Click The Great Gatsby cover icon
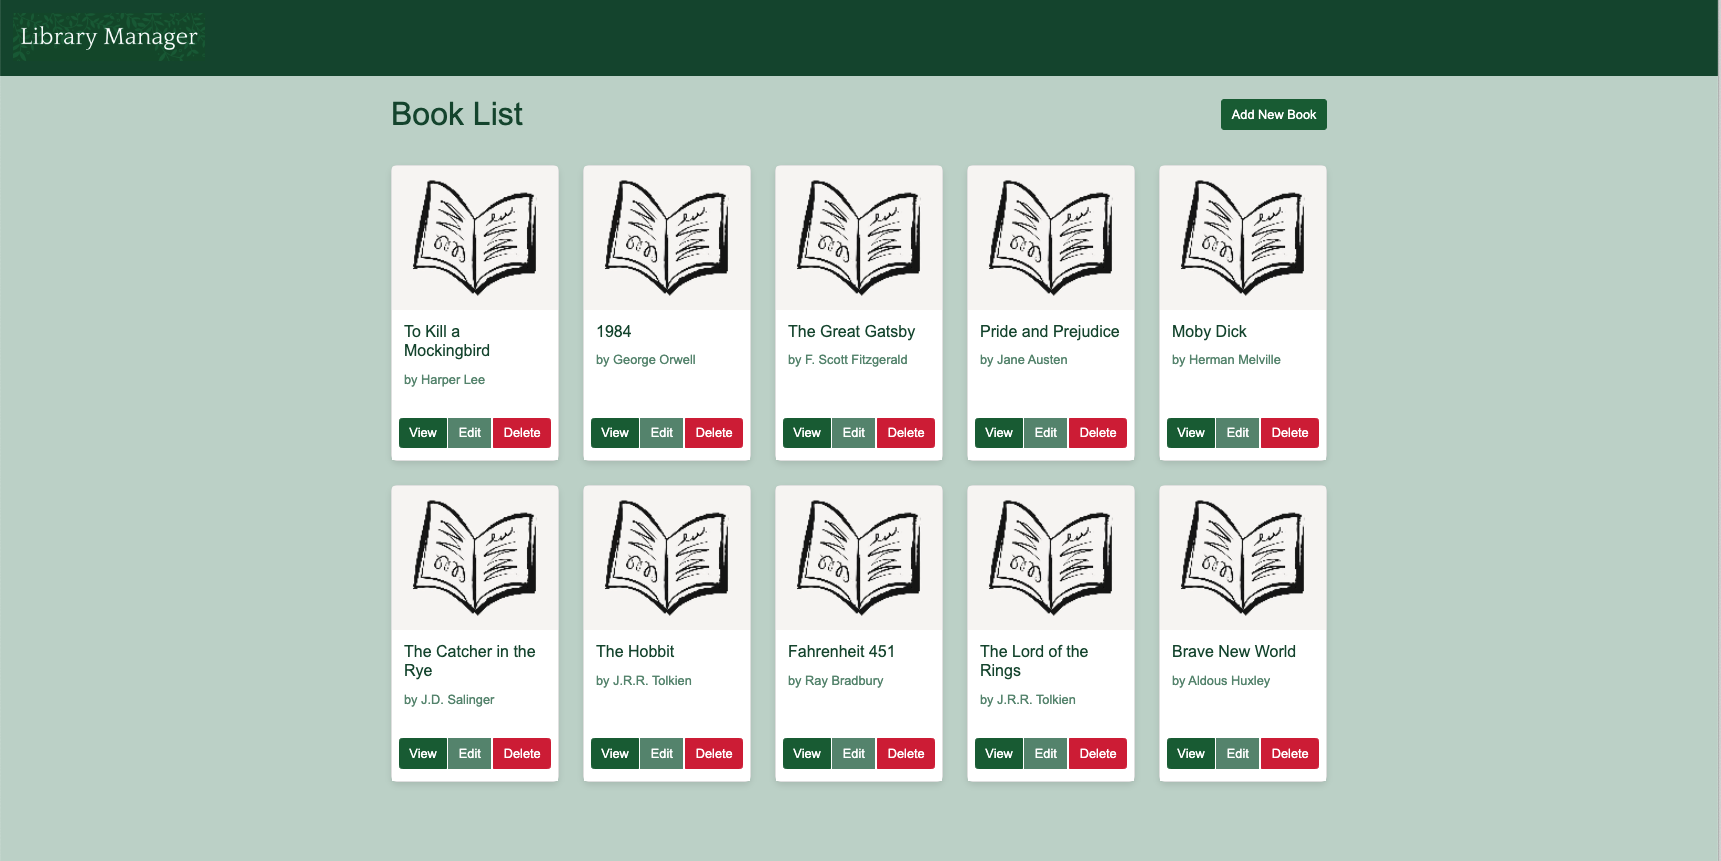1721x861 pixels. click(x=858, y=238)
